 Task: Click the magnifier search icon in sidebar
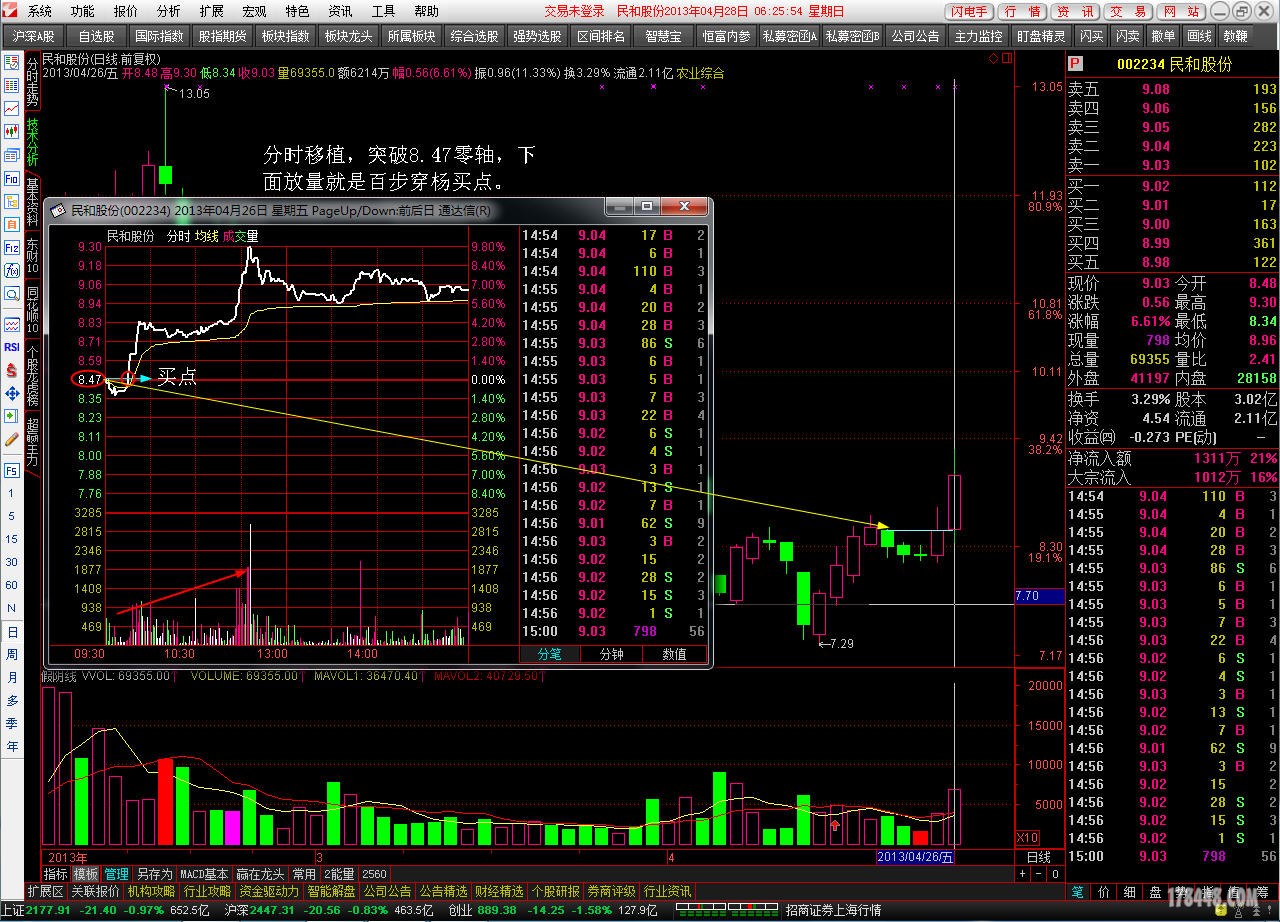12,294
